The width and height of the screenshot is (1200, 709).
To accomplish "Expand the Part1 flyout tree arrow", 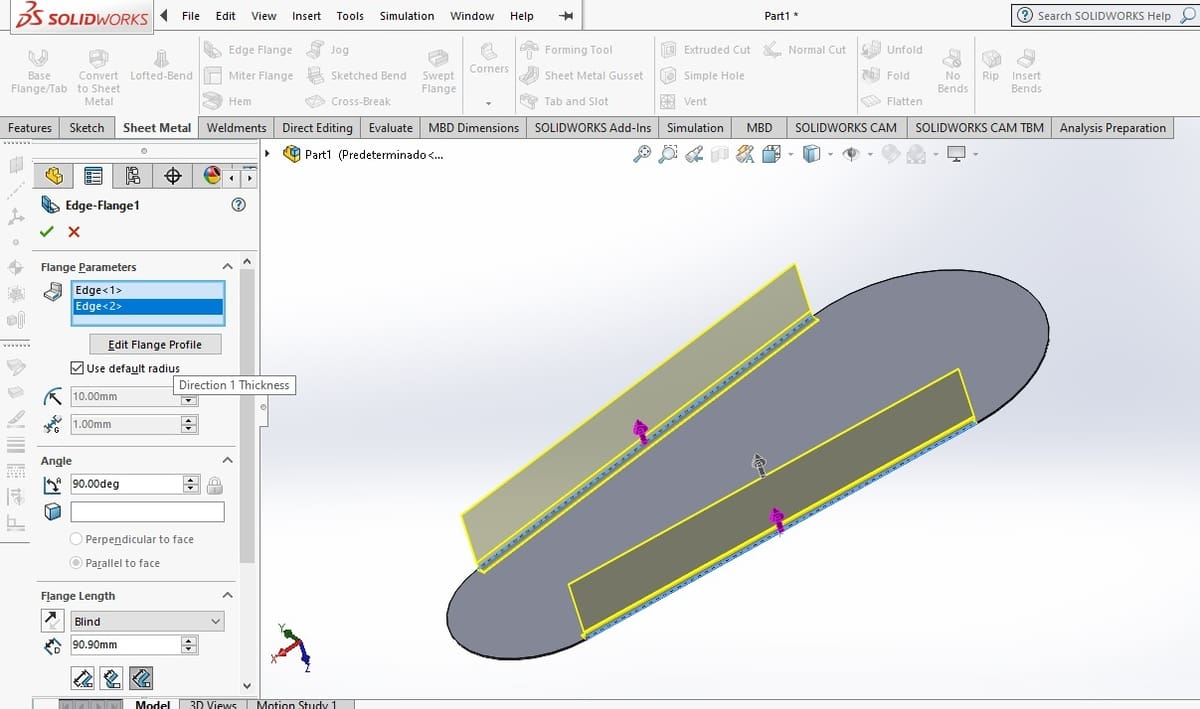I will pyautogui.click(x=268, y=153).
